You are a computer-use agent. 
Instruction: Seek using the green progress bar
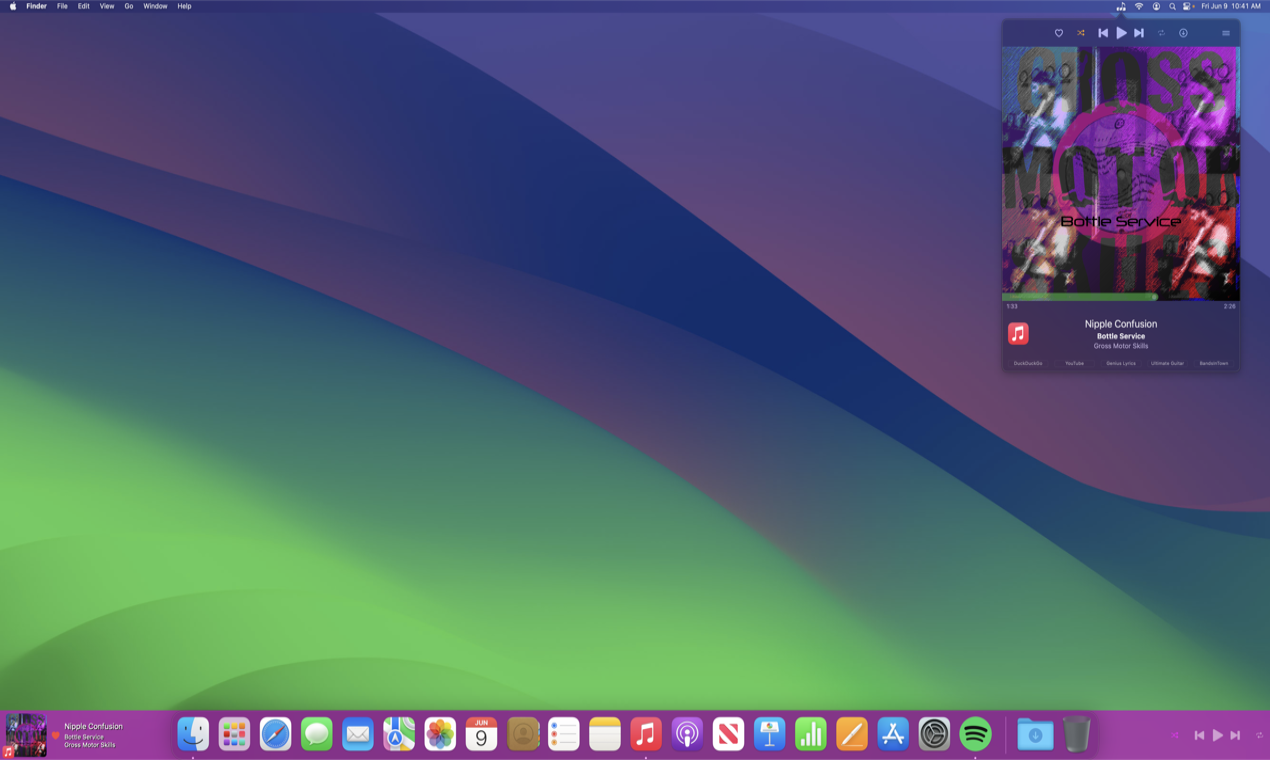point(1121,297)
